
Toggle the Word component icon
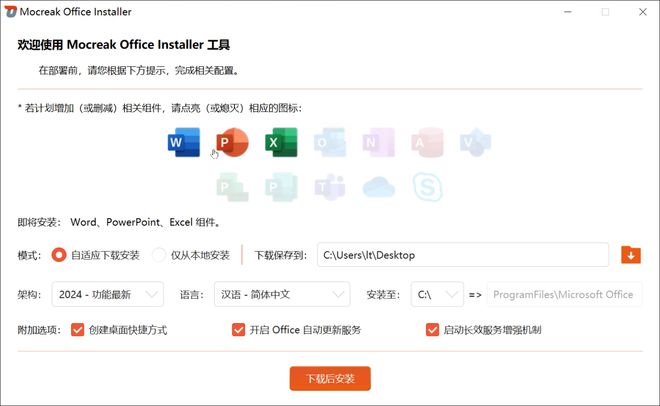(x=184, y=142)
